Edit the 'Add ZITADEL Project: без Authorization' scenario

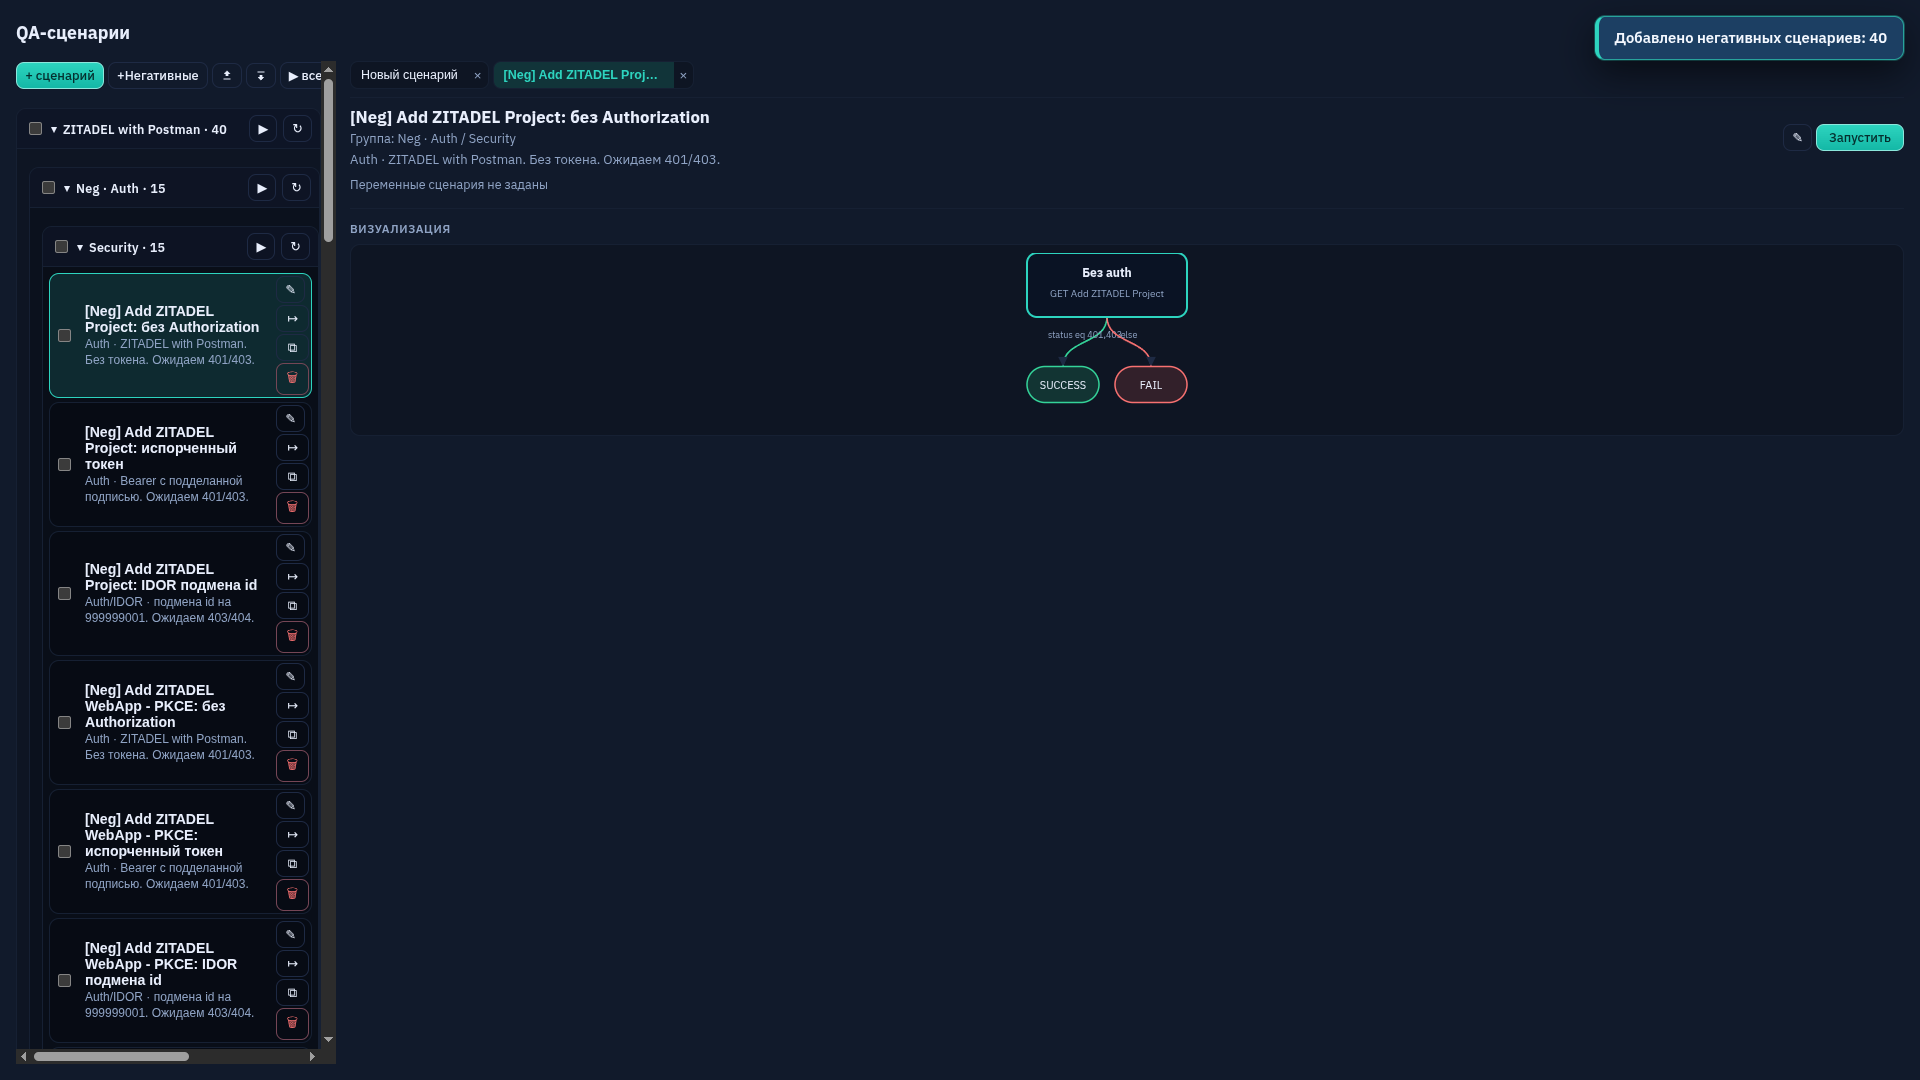tap(291, 290)
